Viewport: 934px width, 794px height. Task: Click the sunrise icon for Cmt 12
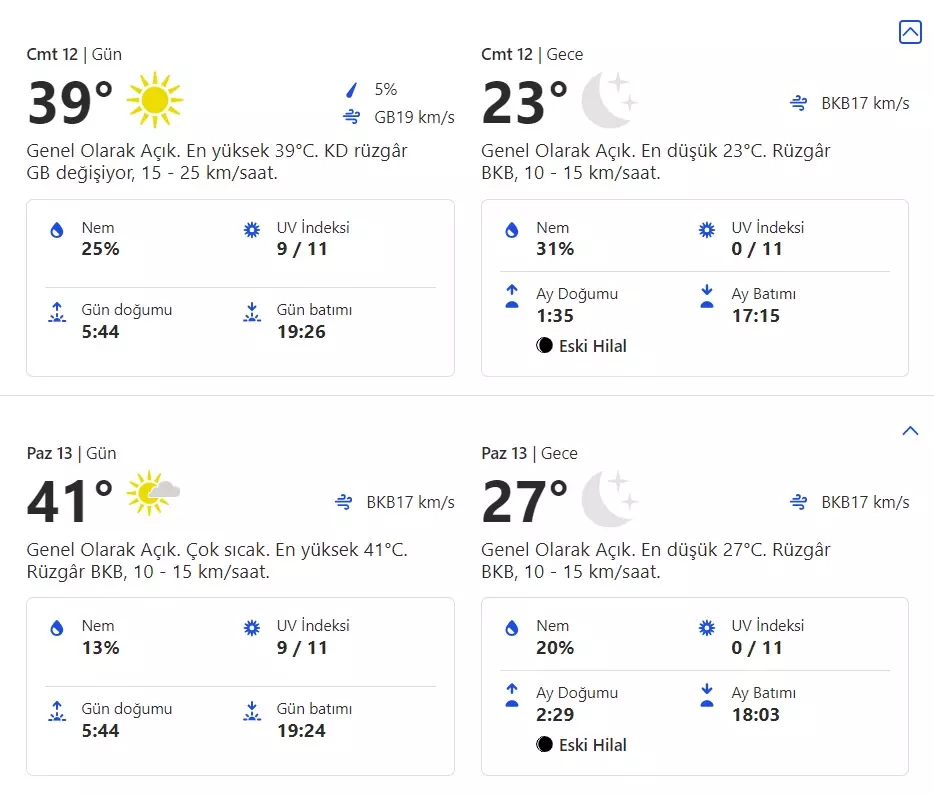[57, 312]
